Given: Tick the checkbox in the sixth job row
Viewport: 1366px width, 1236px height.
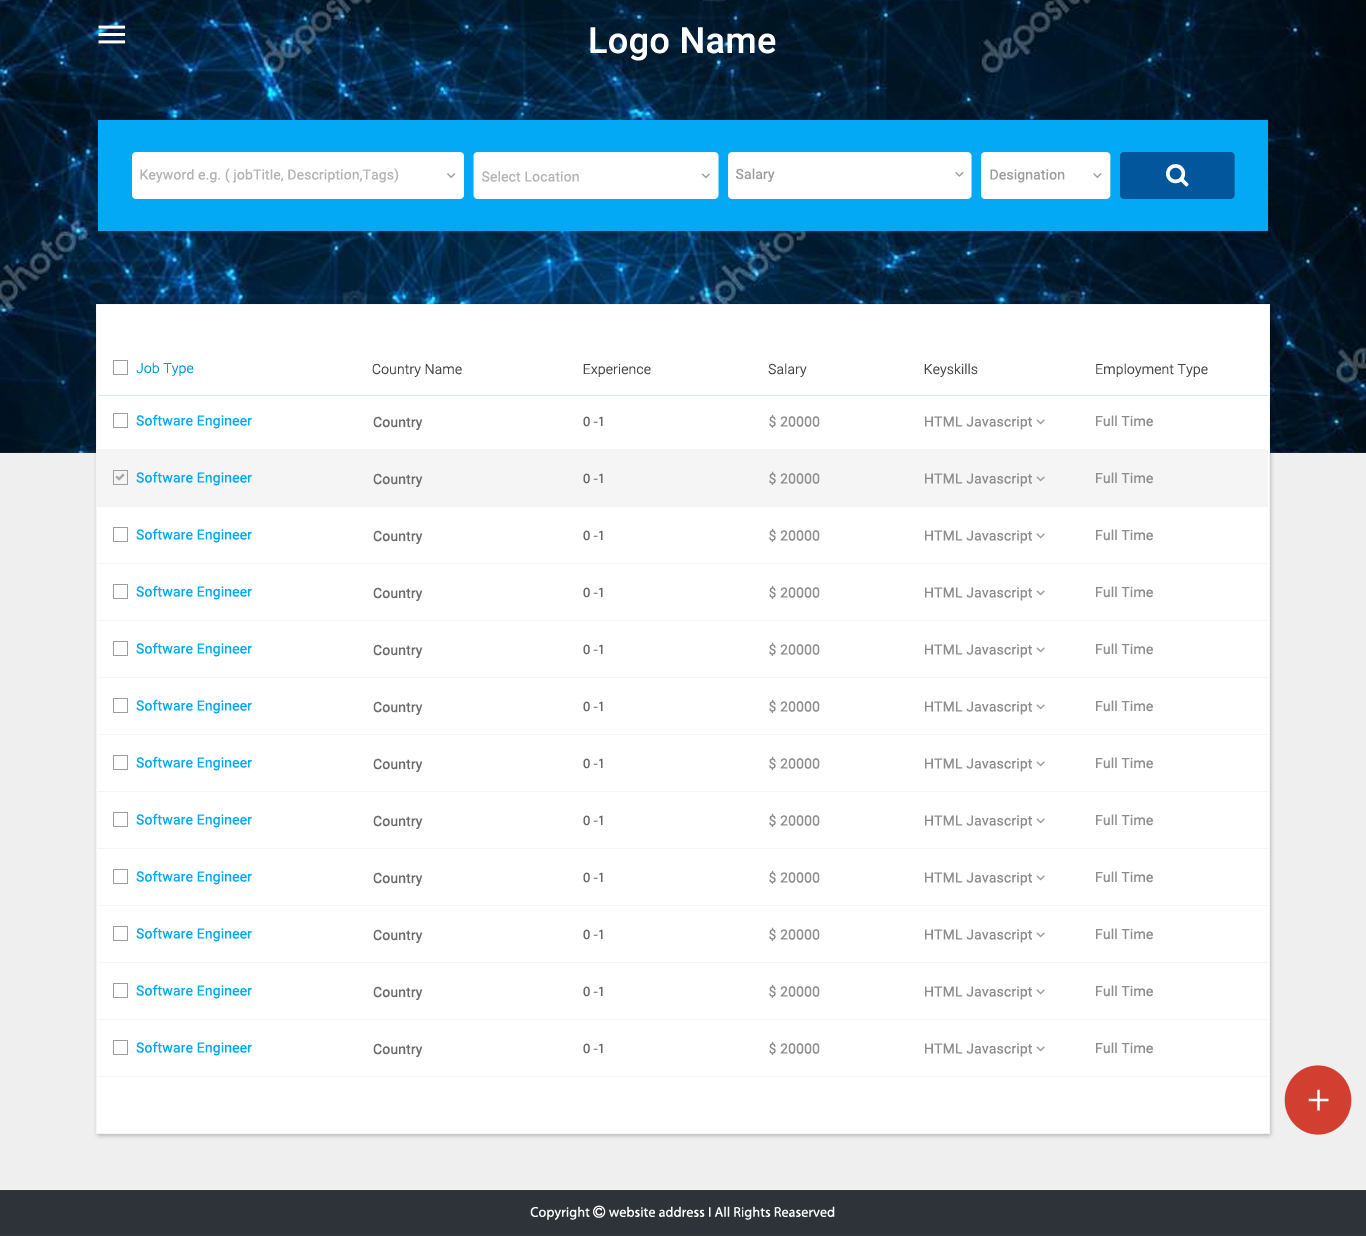Looking at the screenshot, I should pos(121,706).
